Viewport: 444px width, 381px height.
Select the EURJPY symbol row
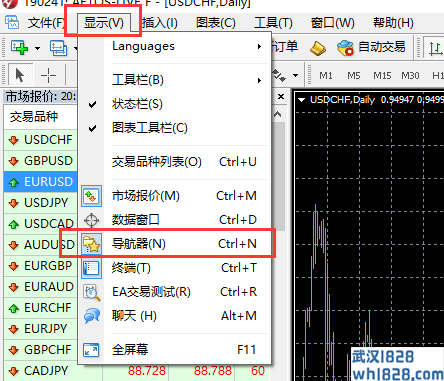40,329
